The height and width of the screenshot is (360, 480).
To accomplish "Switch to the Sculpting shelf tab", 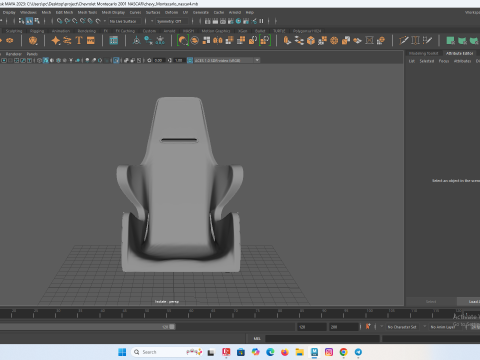I will coord(14,31).
